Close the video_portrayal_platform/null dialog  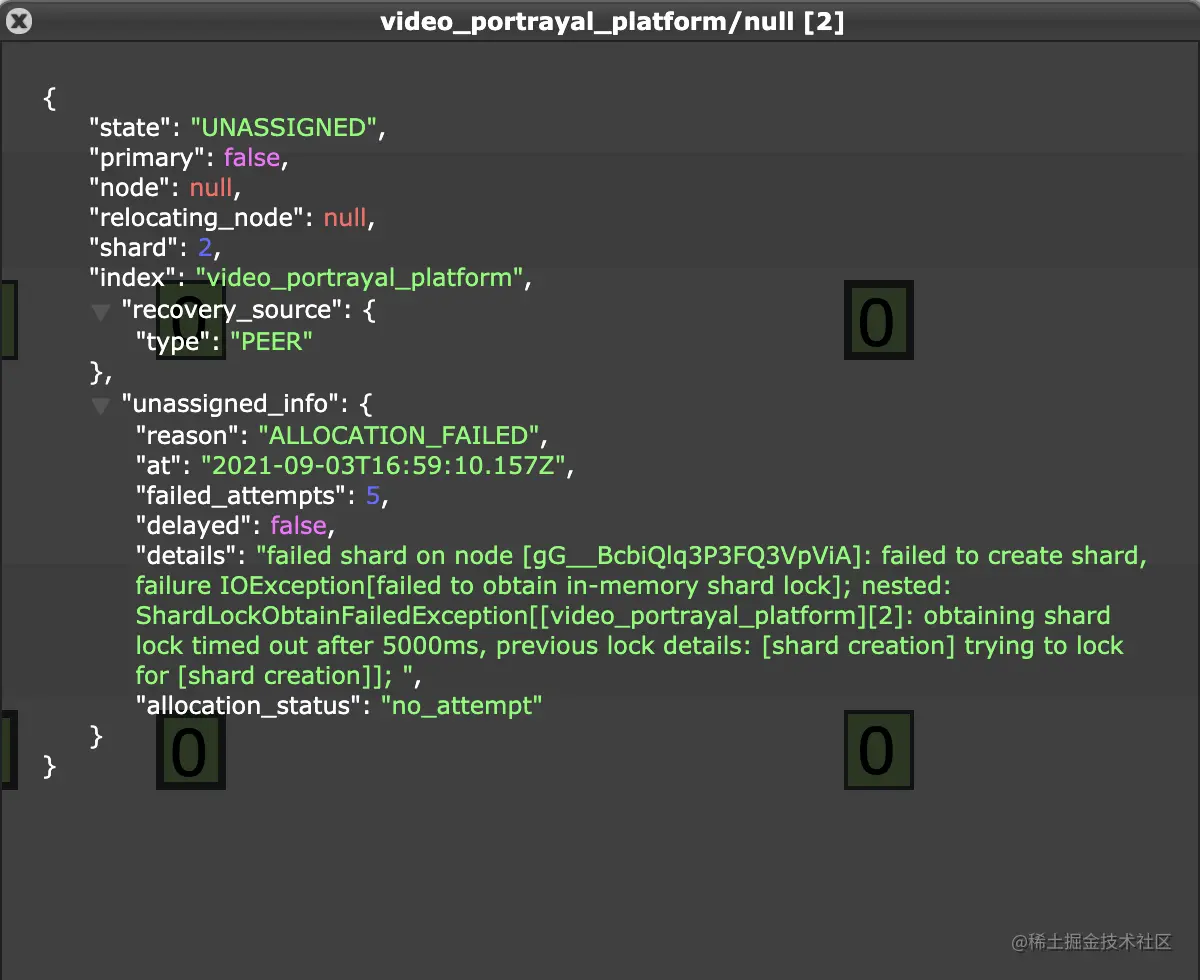pos(20,21)
